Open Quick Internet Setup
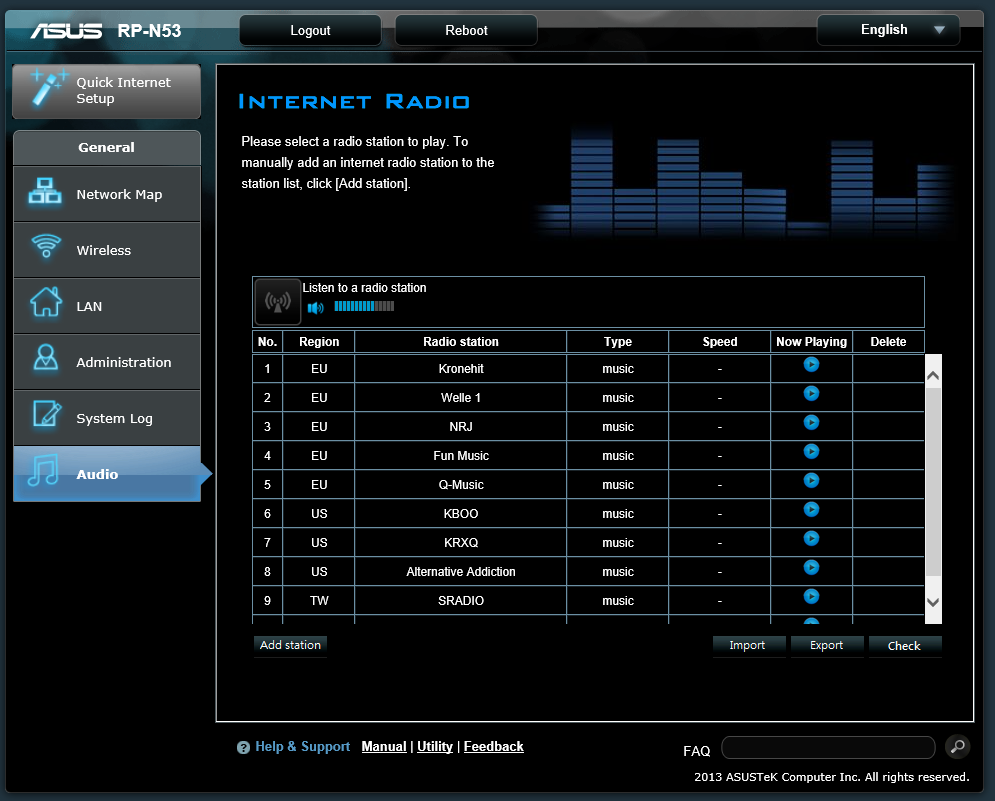The width and height of the screenshot is (995, 801). (x=107, y=91)
